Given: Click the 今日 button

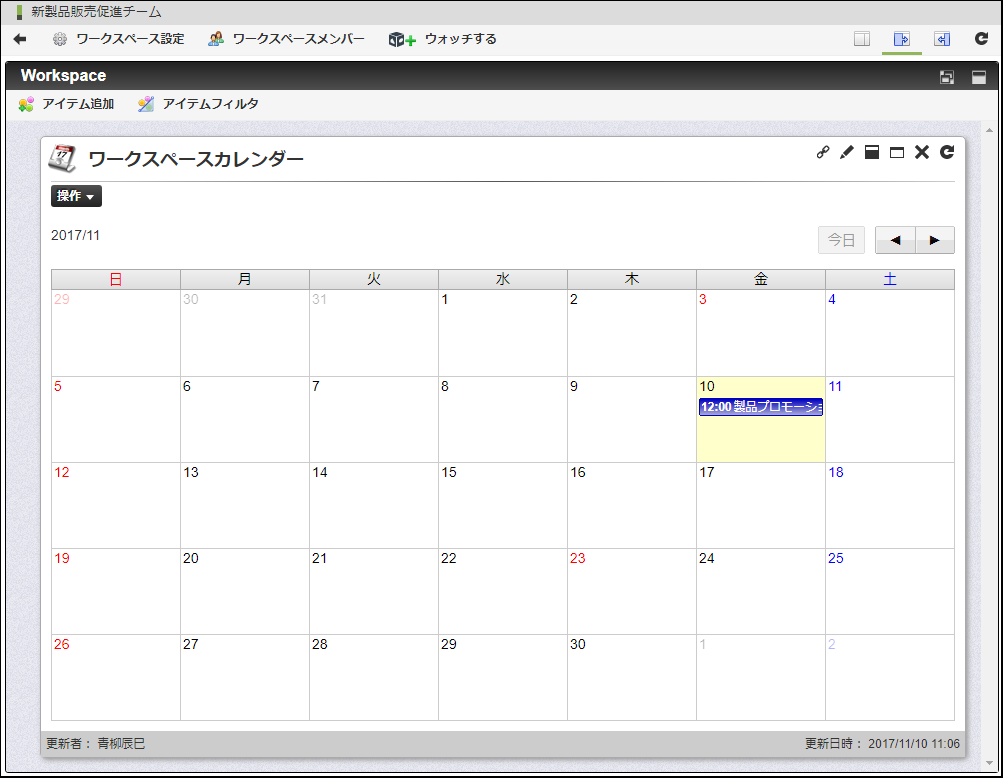Looking at the screenshot, I should [x=841, y=240].
